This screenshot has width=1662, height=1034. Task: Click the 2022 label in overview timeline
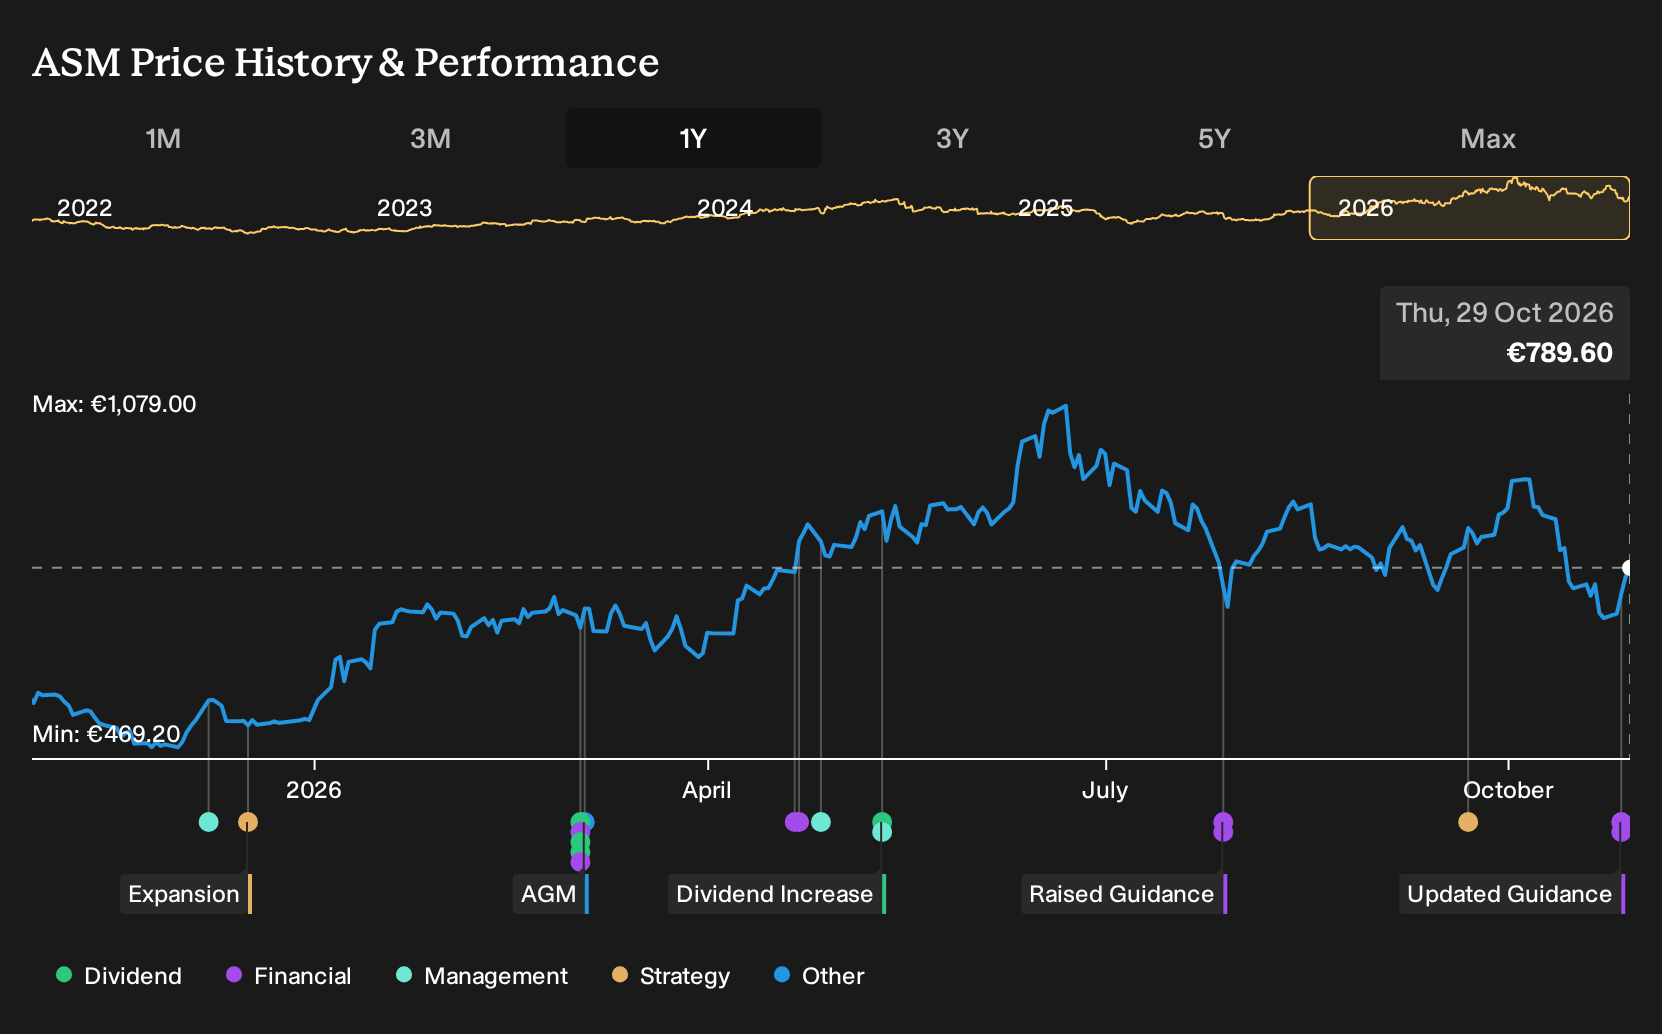(84, 208)
